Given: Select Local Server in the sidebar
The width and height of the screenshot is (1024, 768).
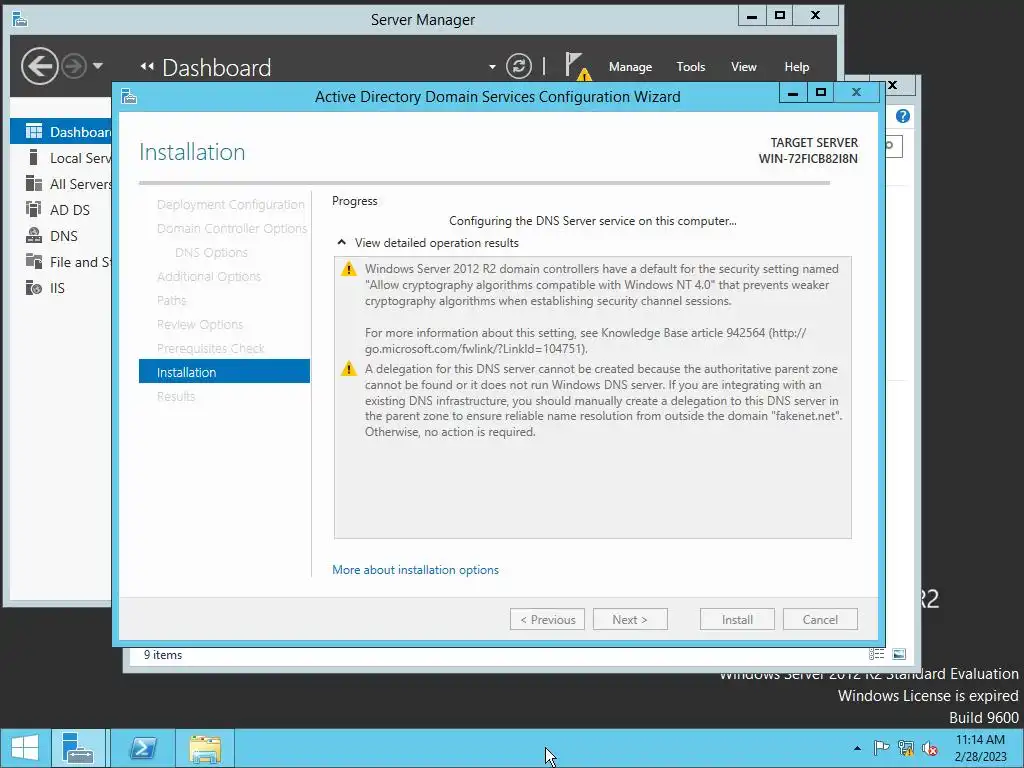Looking at the screenshot, I should [61, 158].
